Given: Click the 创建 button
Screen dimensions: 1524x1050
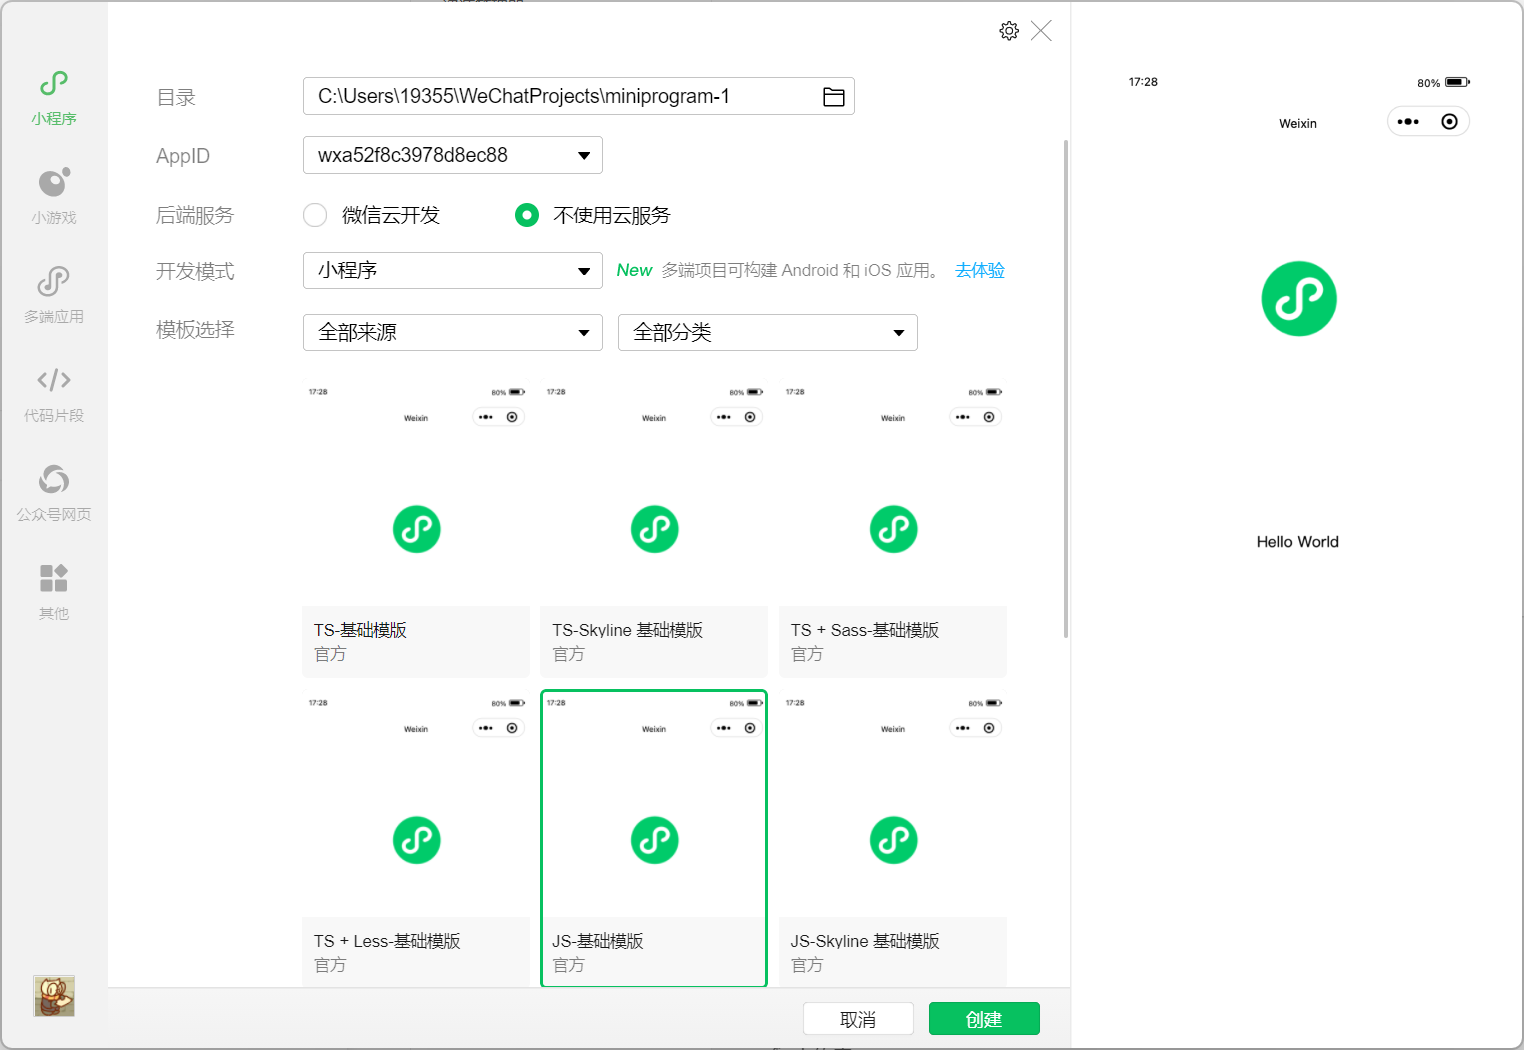Looking at the screenshot, I should point(984,1019).
